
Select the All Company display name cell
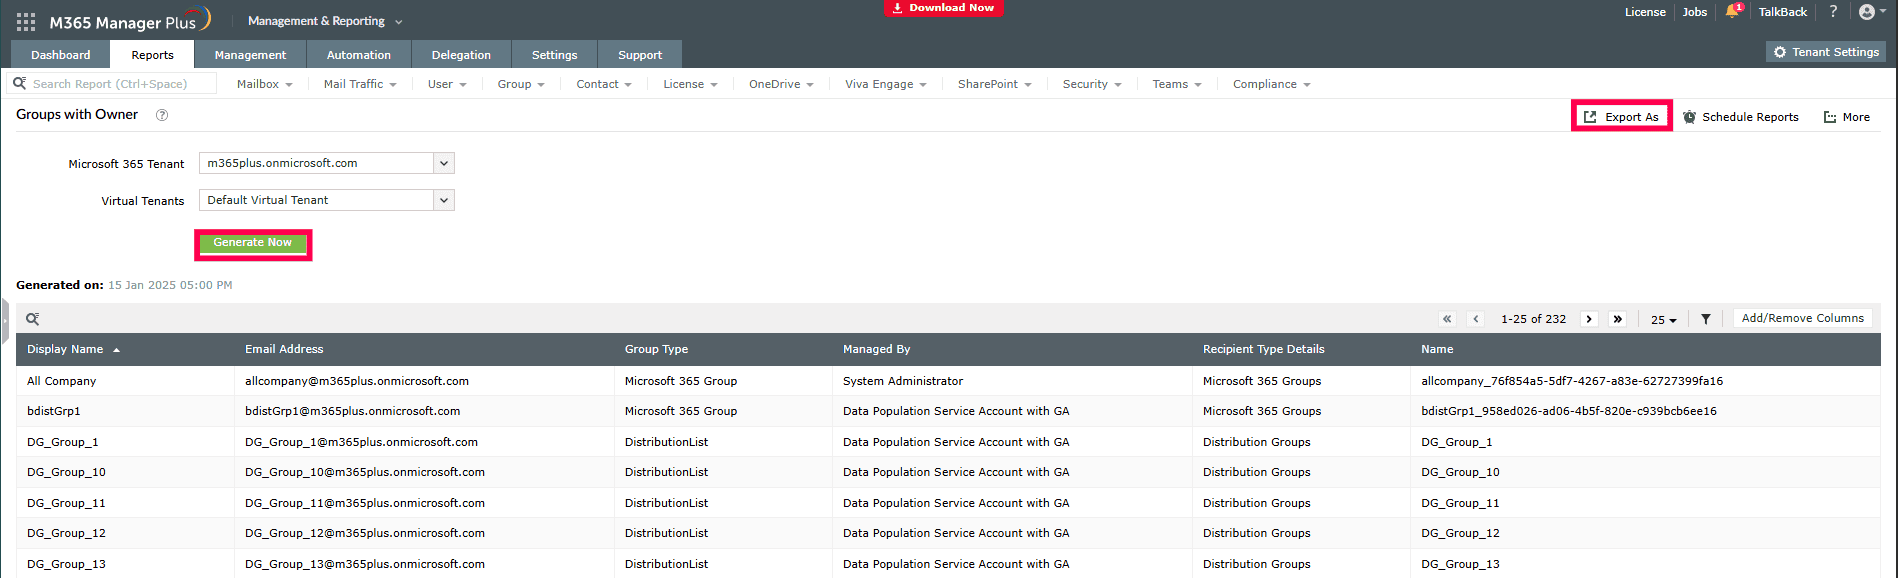click(62, 381)
